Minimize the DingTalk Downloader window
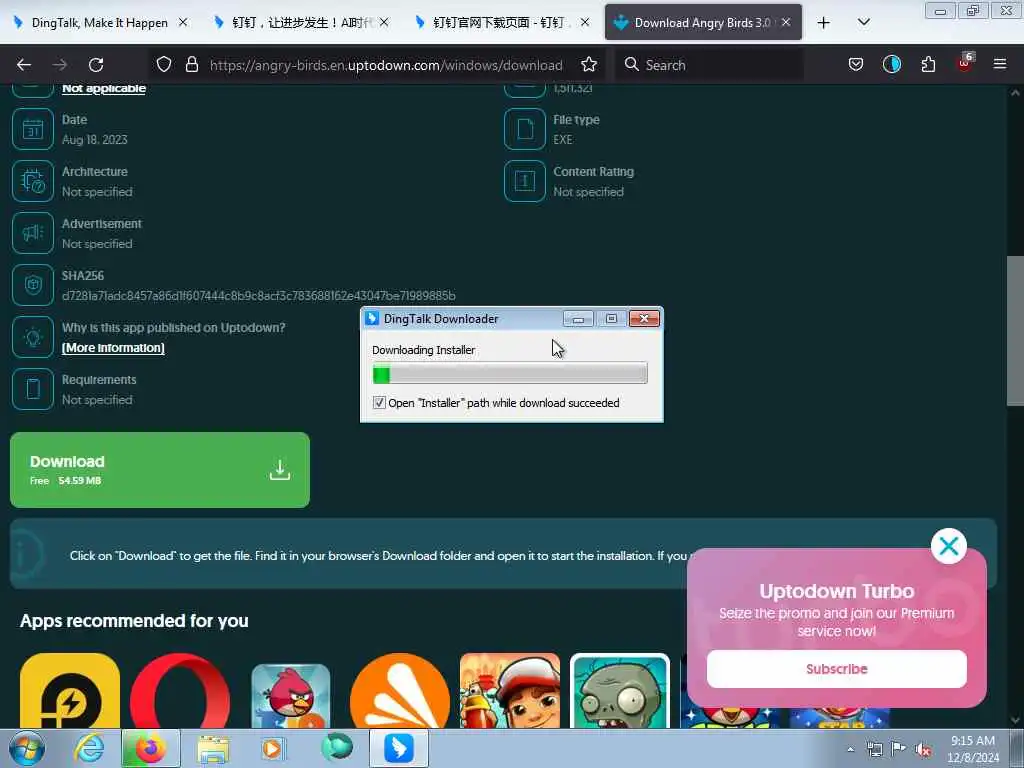1024x768 pixels. click(x=578, y=319)
